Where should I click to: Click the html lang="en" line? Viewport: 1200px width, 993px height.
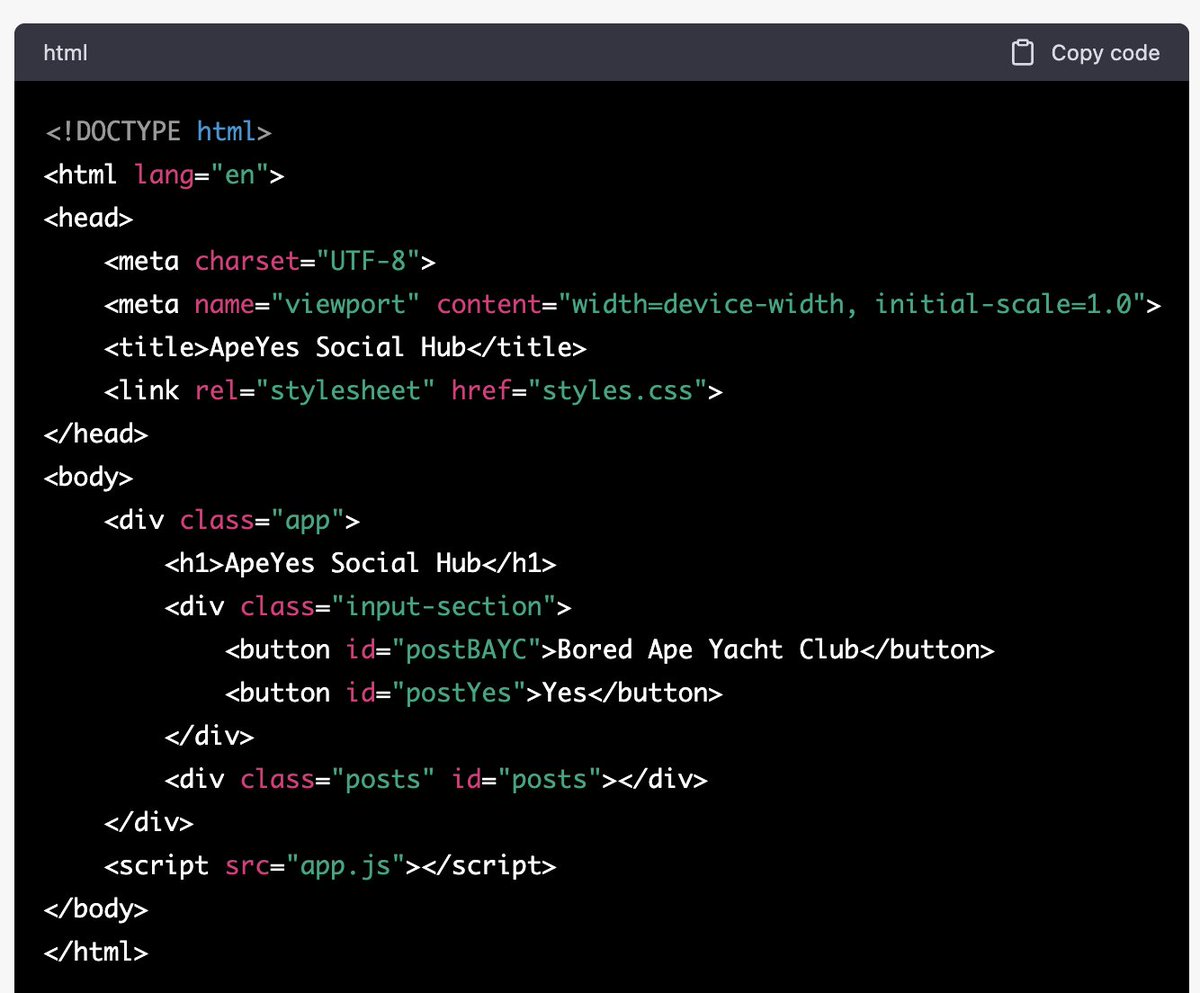[x=165, y=175]
